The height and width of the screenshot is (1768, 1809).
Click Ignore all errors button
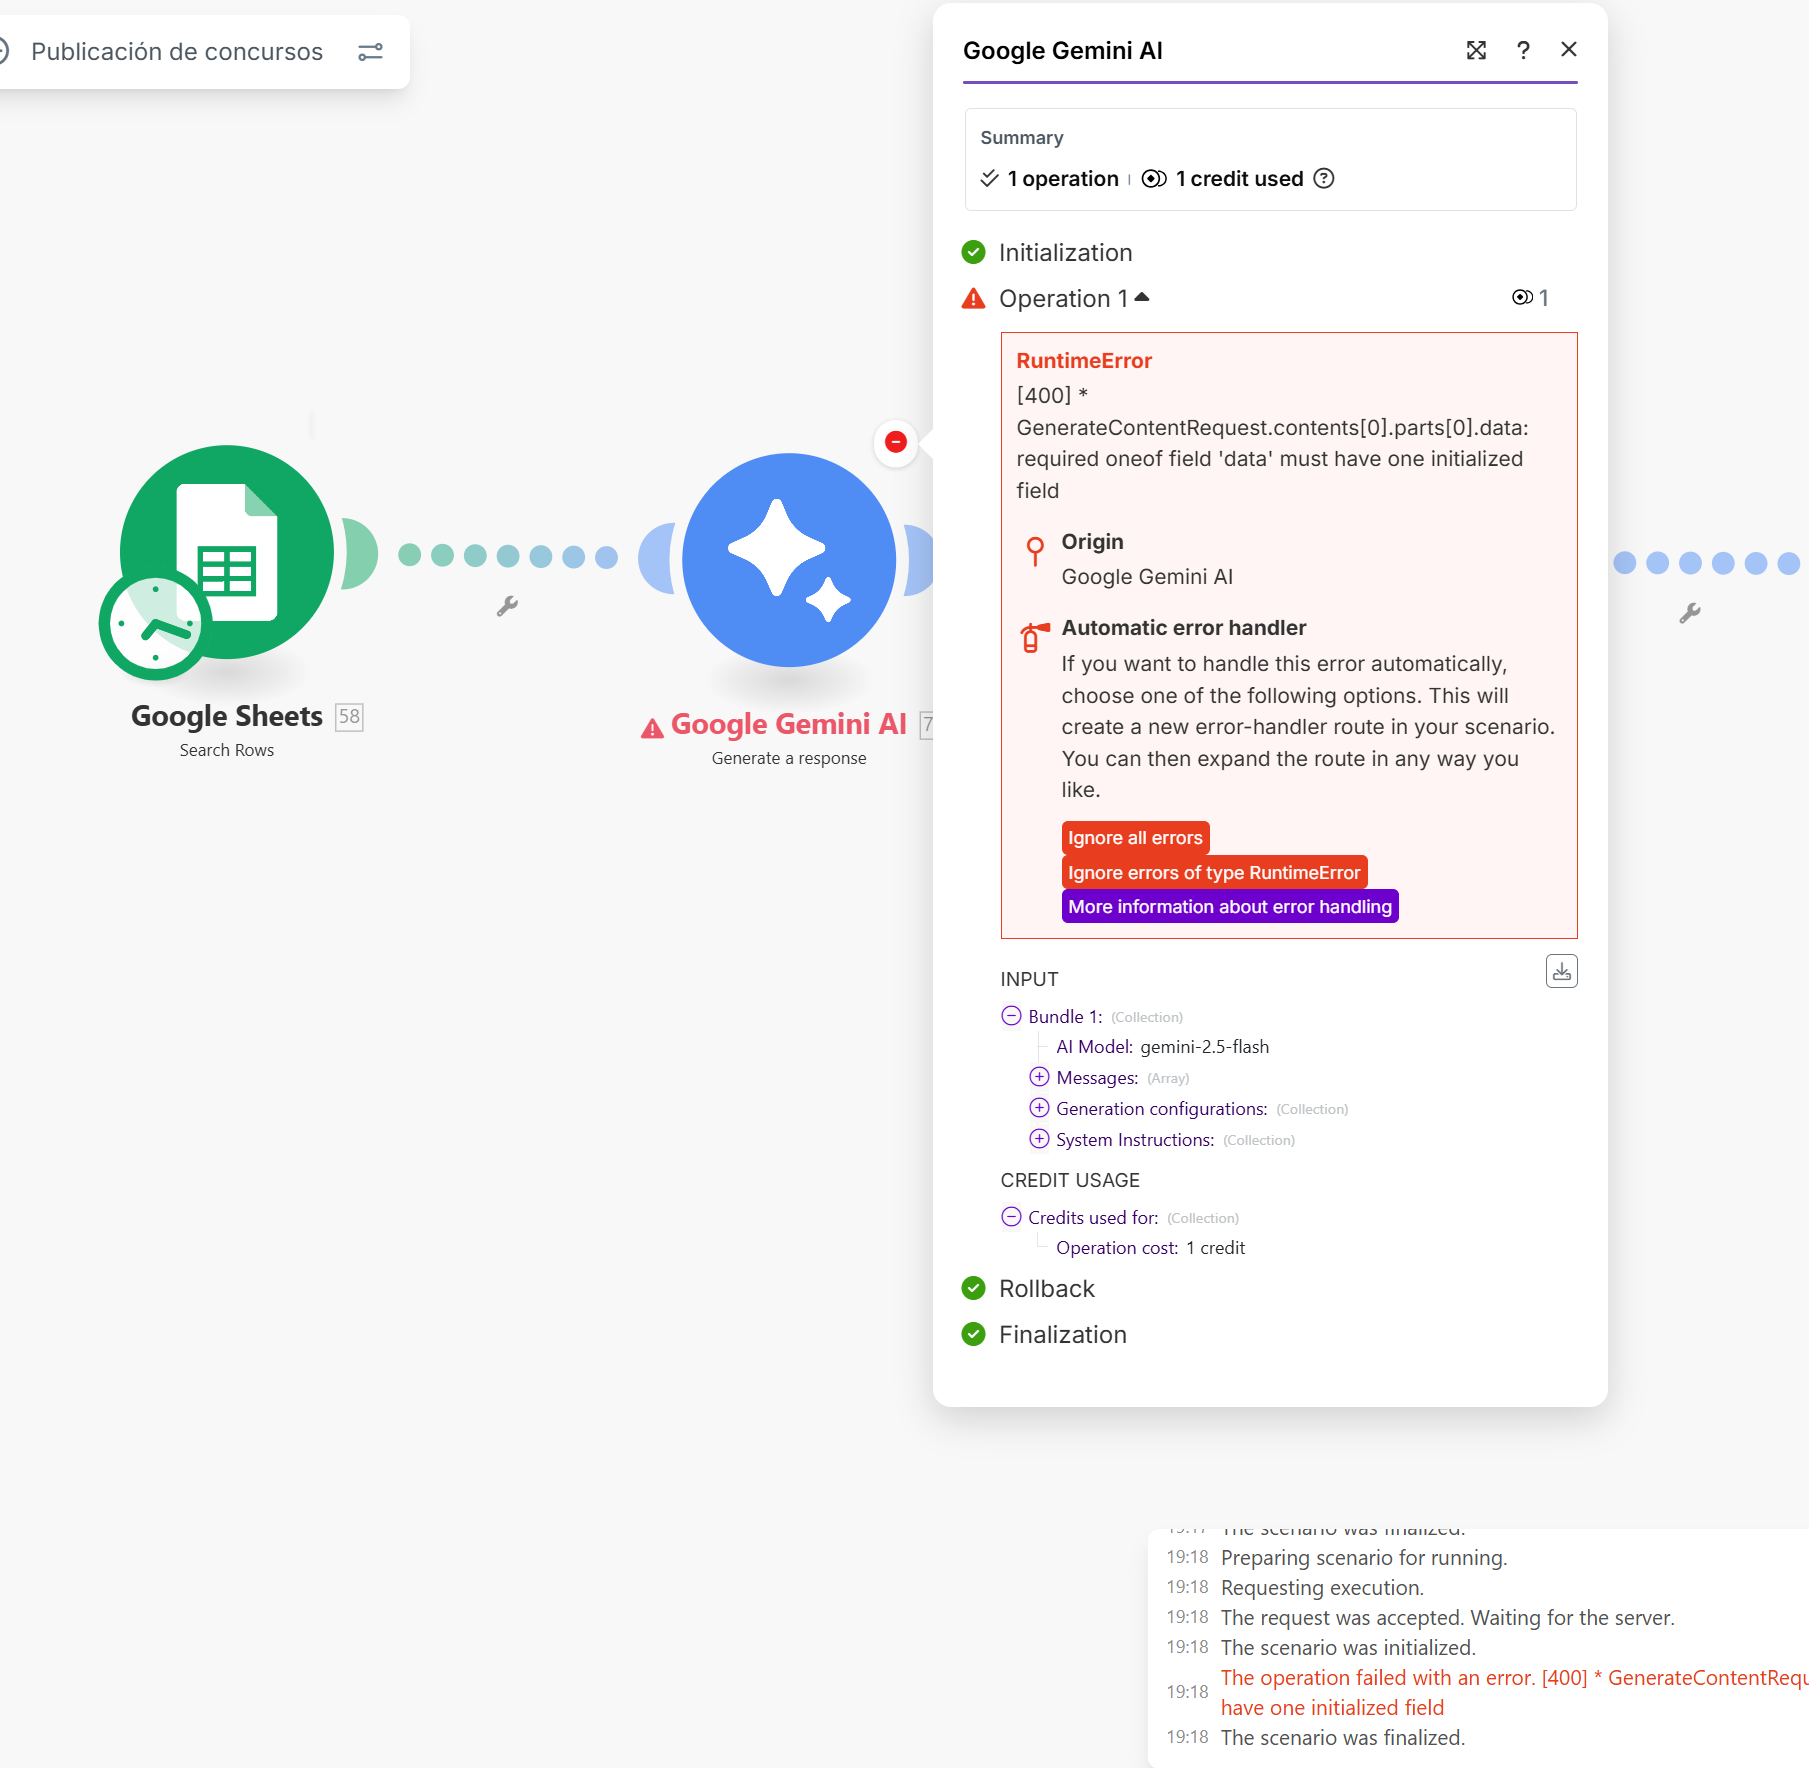point(1135,838)
